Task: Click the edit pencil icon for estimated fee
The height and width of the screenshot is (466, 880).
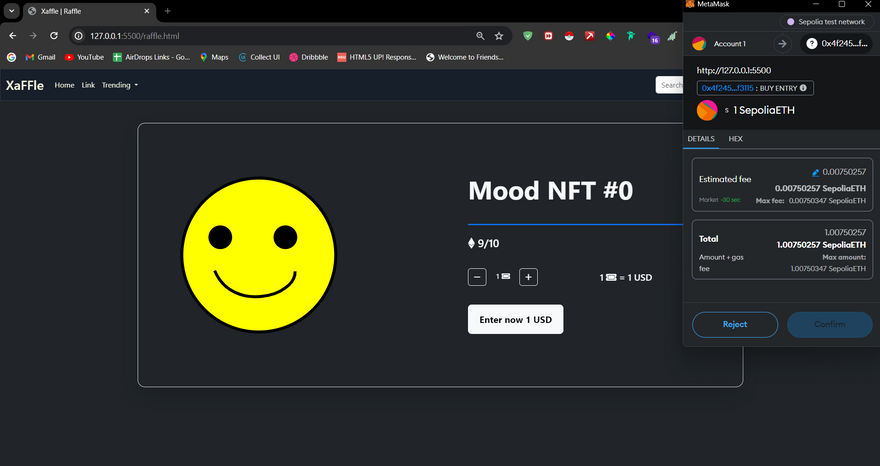Action: pyautogui.click(x=816, y=173)
